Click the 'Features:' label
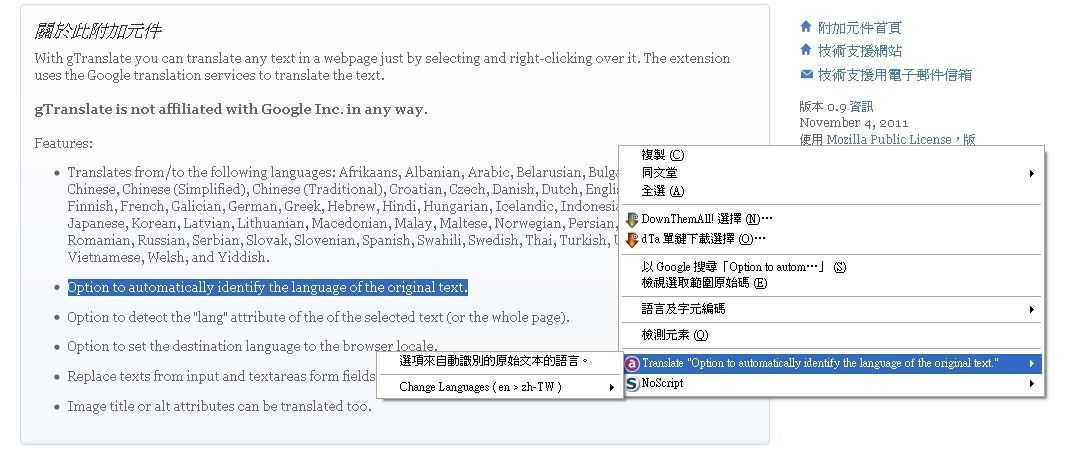This screenshot has width=1079, height=449. click(63, 144)
